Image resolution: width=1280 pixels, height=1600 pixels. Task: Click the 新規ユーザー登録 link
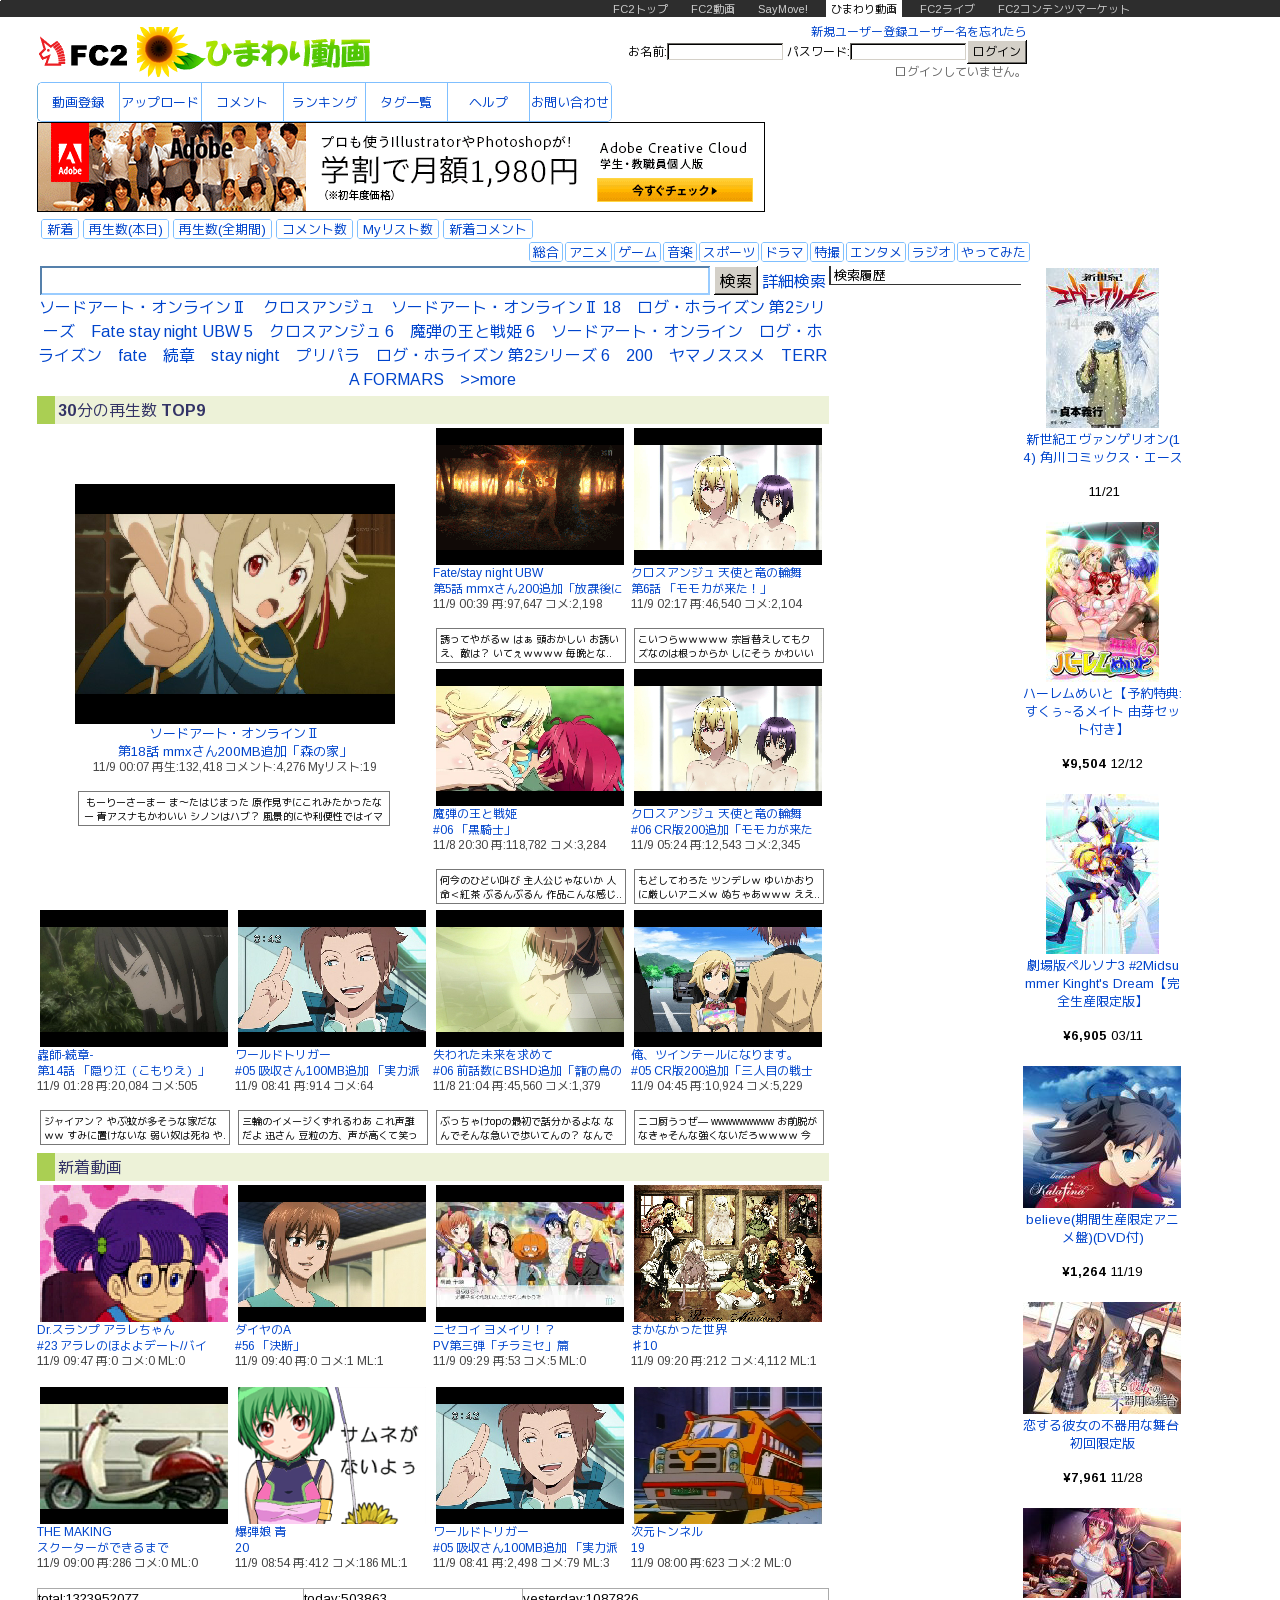click(x=857, y=32)
